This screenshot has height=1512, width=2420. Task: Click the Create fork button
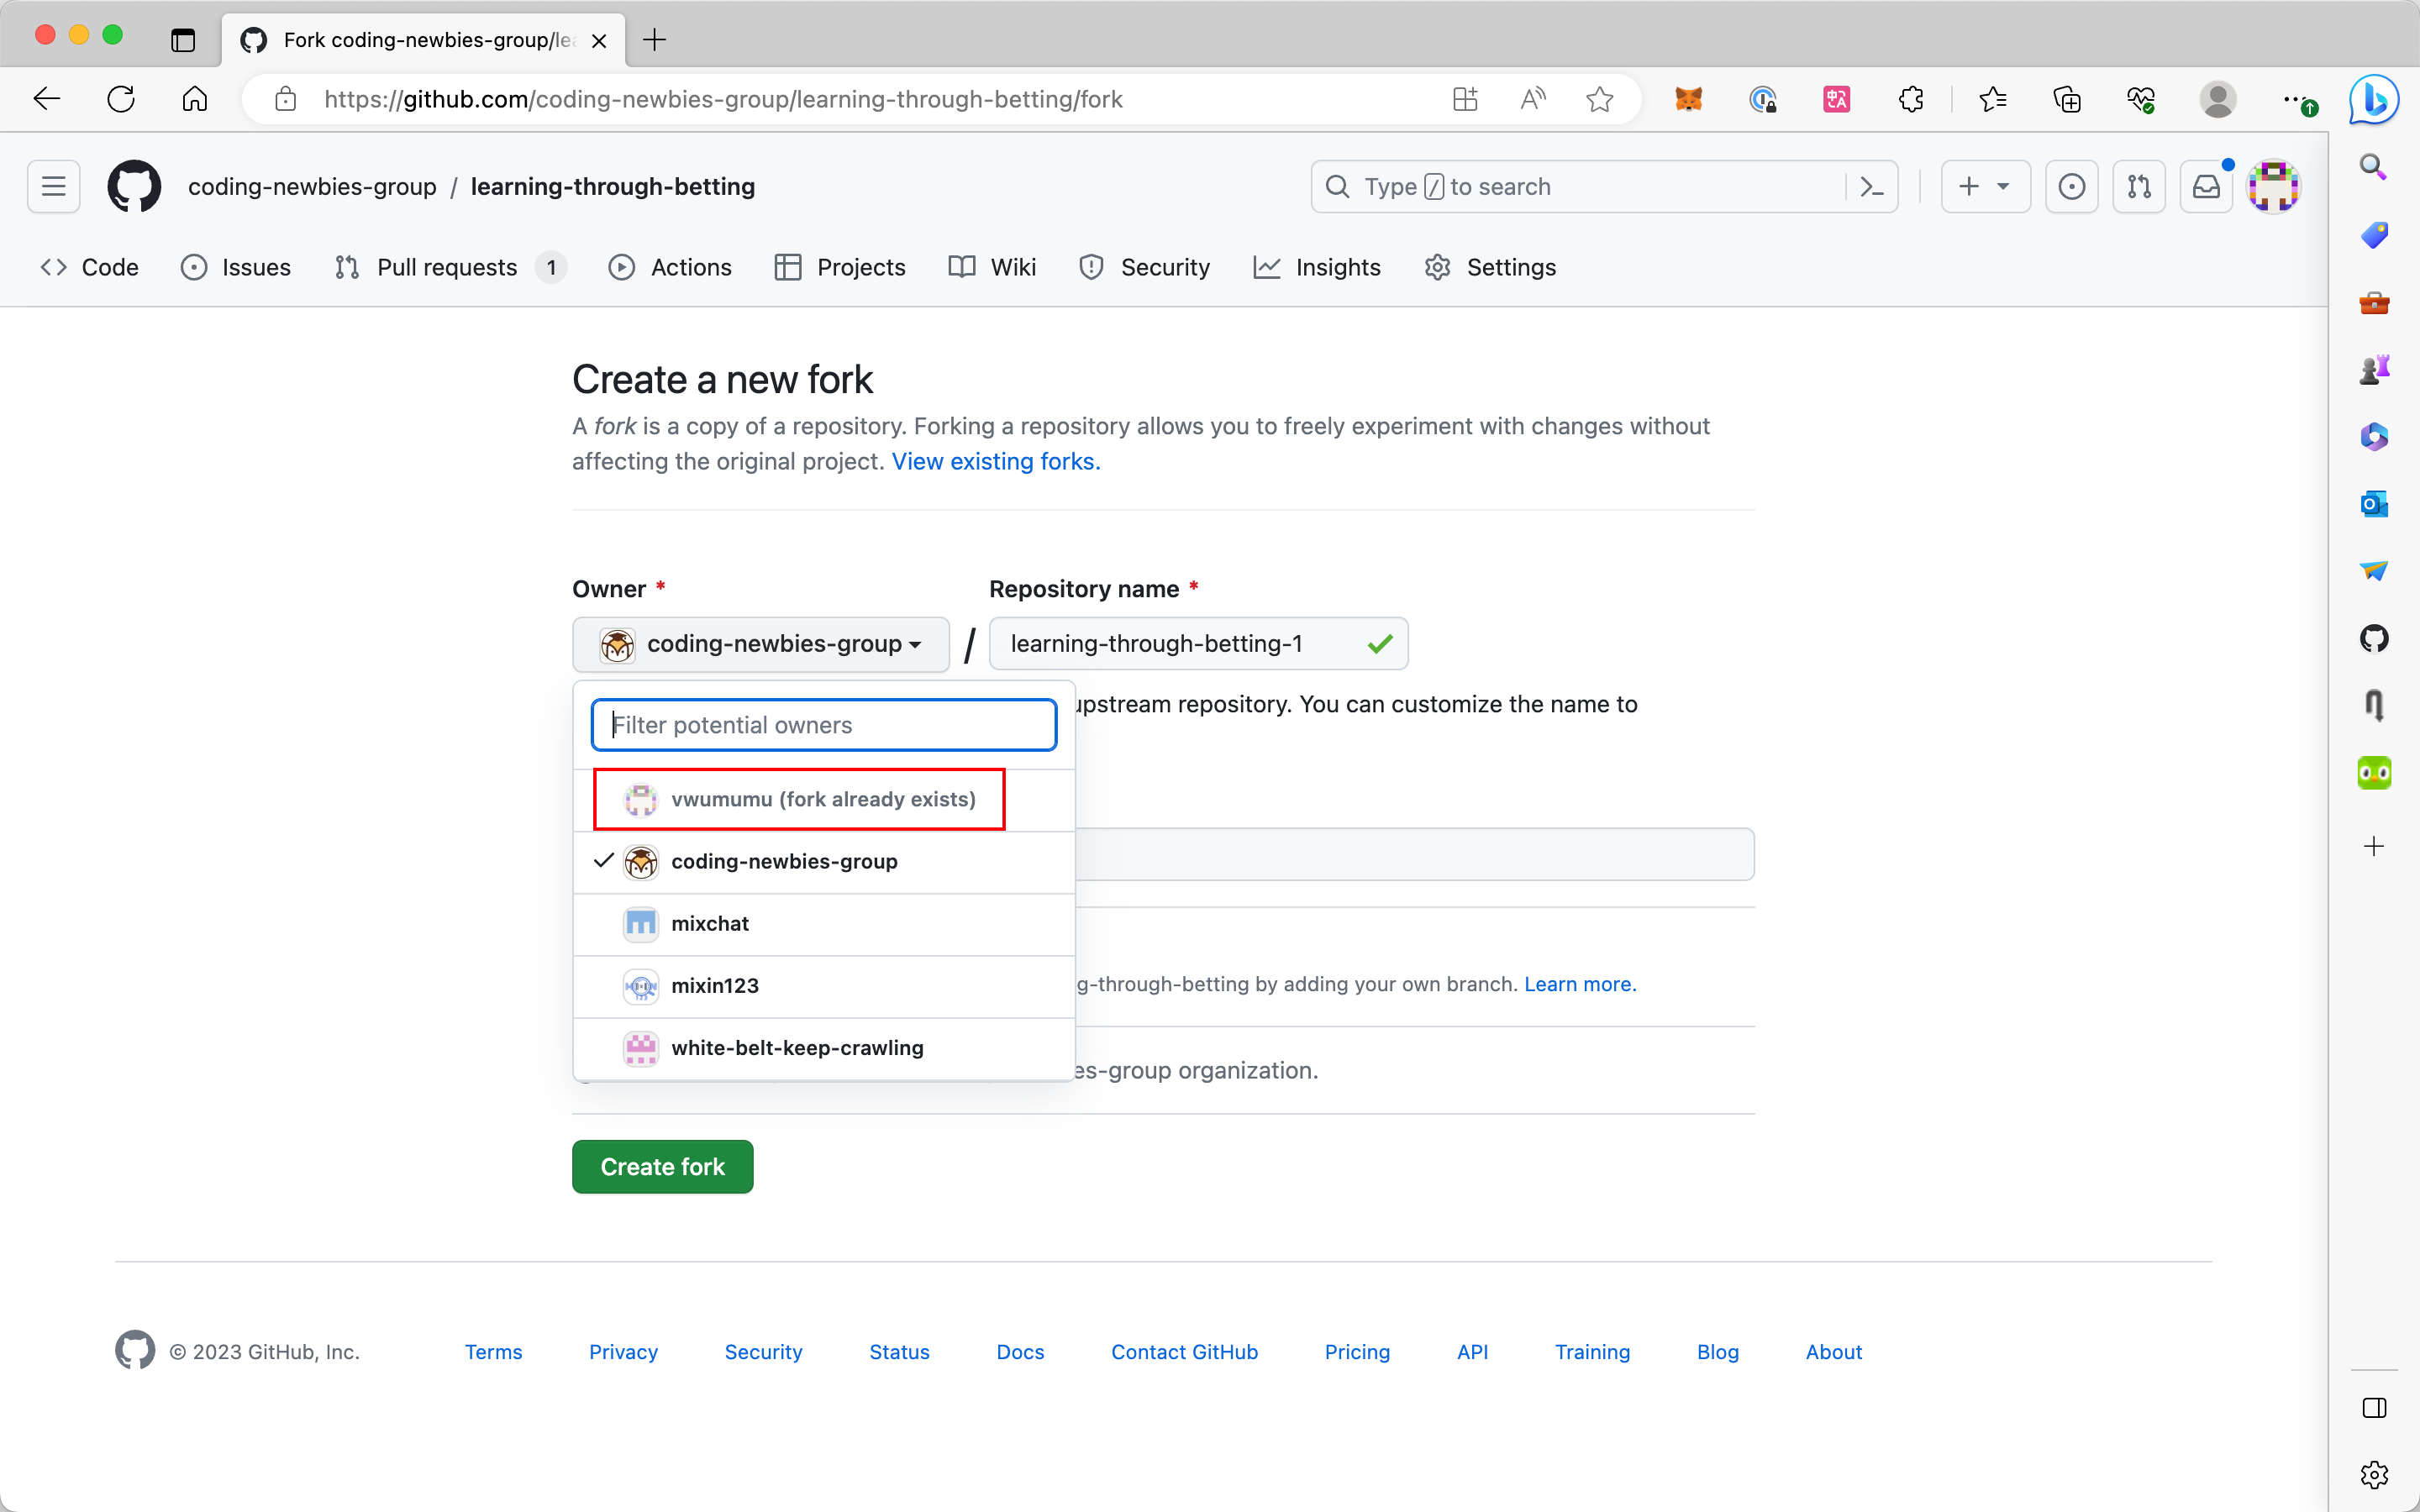[x=662, y=1166]
